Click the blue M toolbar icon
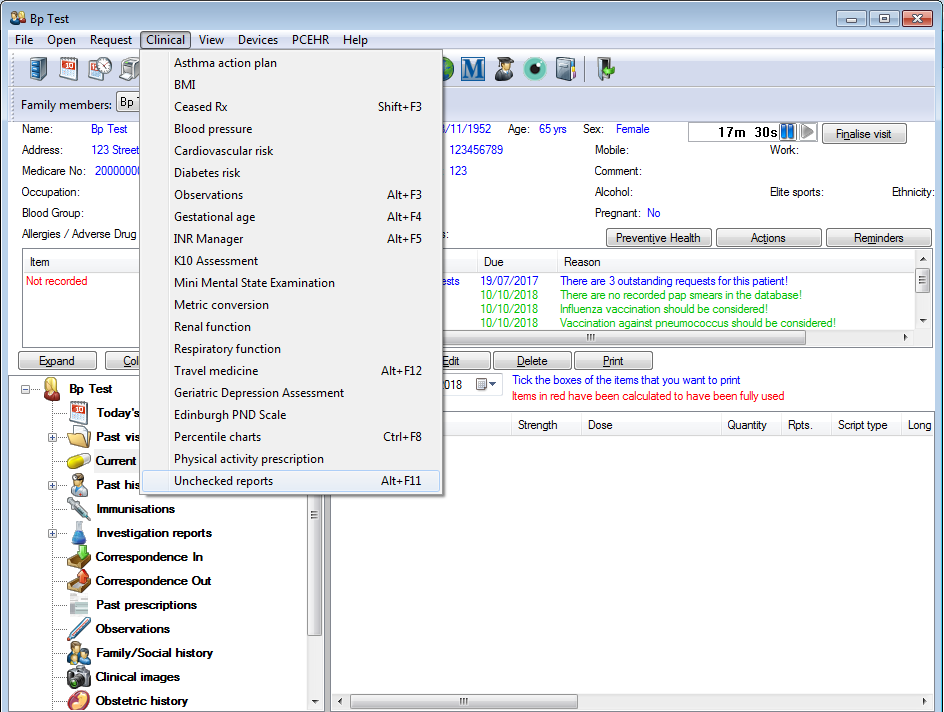 [x=473, y=69]
